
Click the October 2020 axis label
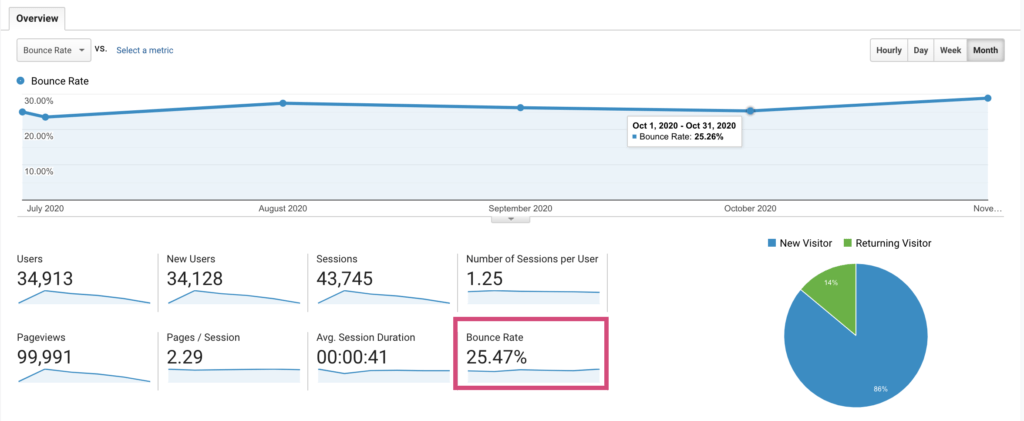pyautogui.click(x=750, y=209)
